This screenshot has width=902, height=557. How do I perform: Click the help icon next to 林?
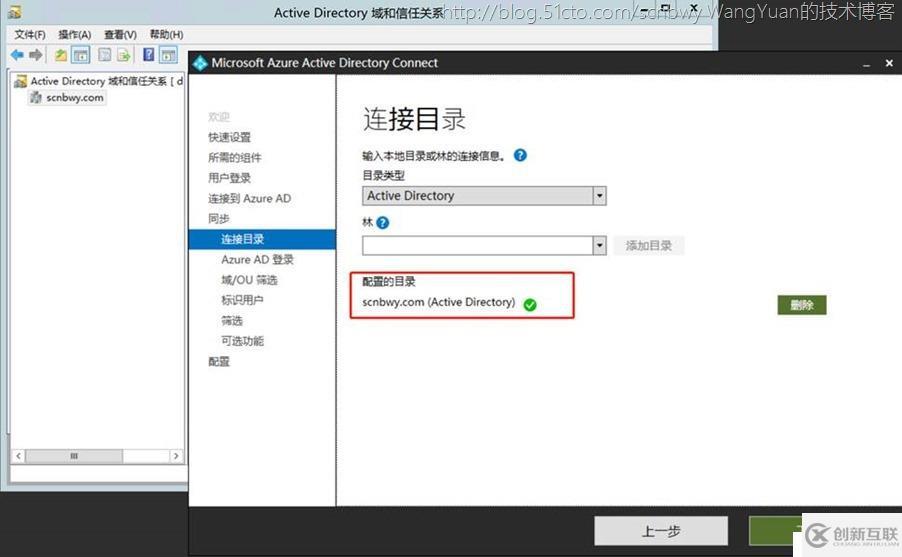click(x=383, y=223)
